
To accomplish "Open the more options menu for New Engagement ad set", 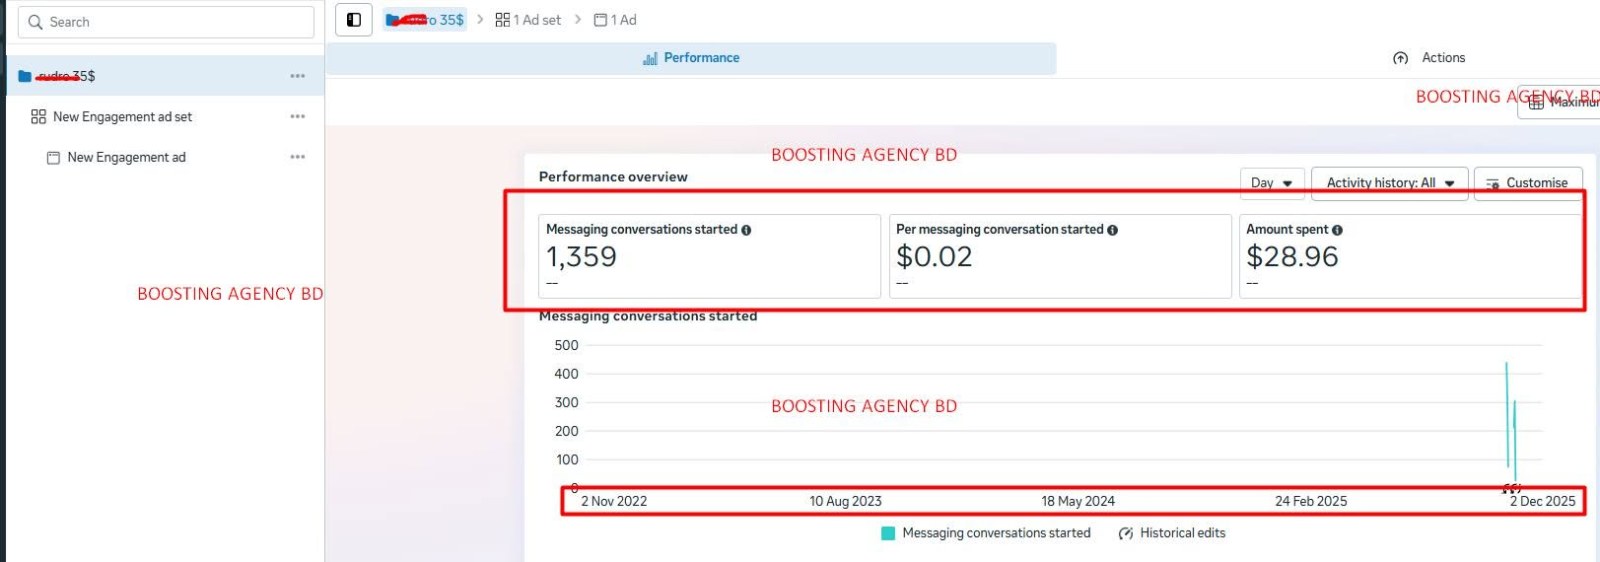I will click(298, 117).
